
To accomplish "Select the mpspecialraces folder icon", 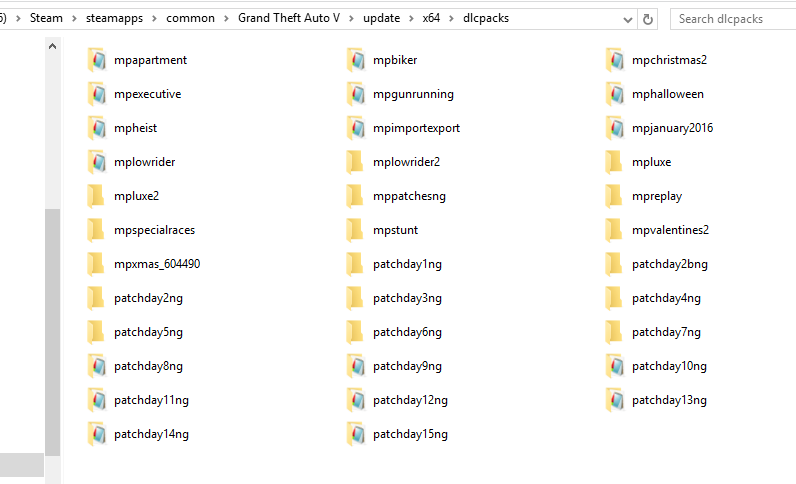I will coord(96,230).
